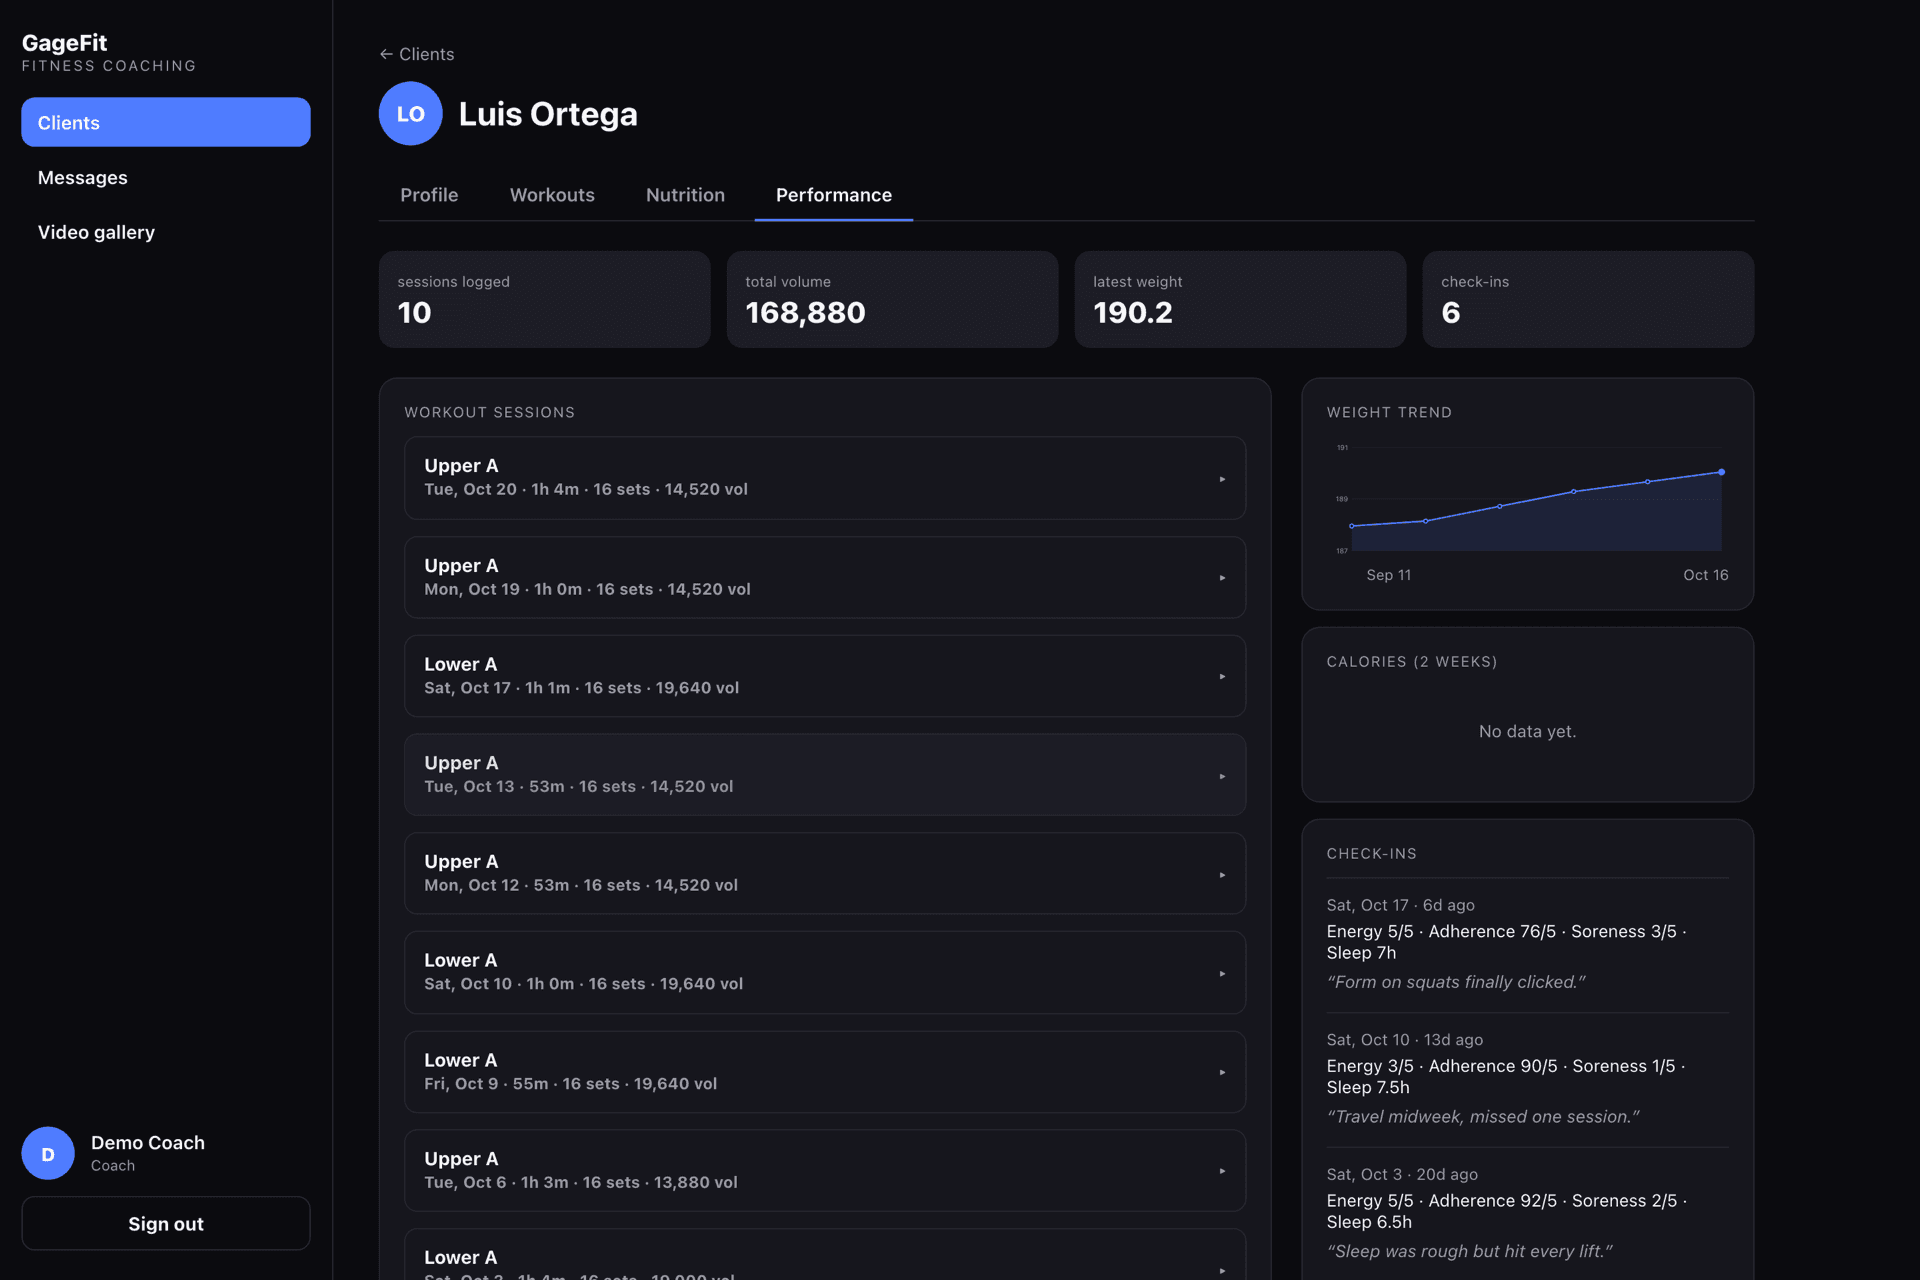Expand the Upper A session on Mon, Oct 12
Image resolution: width=1920 pixels, height=1280 pixels.
pyautogui.click(x=825, y=873)
